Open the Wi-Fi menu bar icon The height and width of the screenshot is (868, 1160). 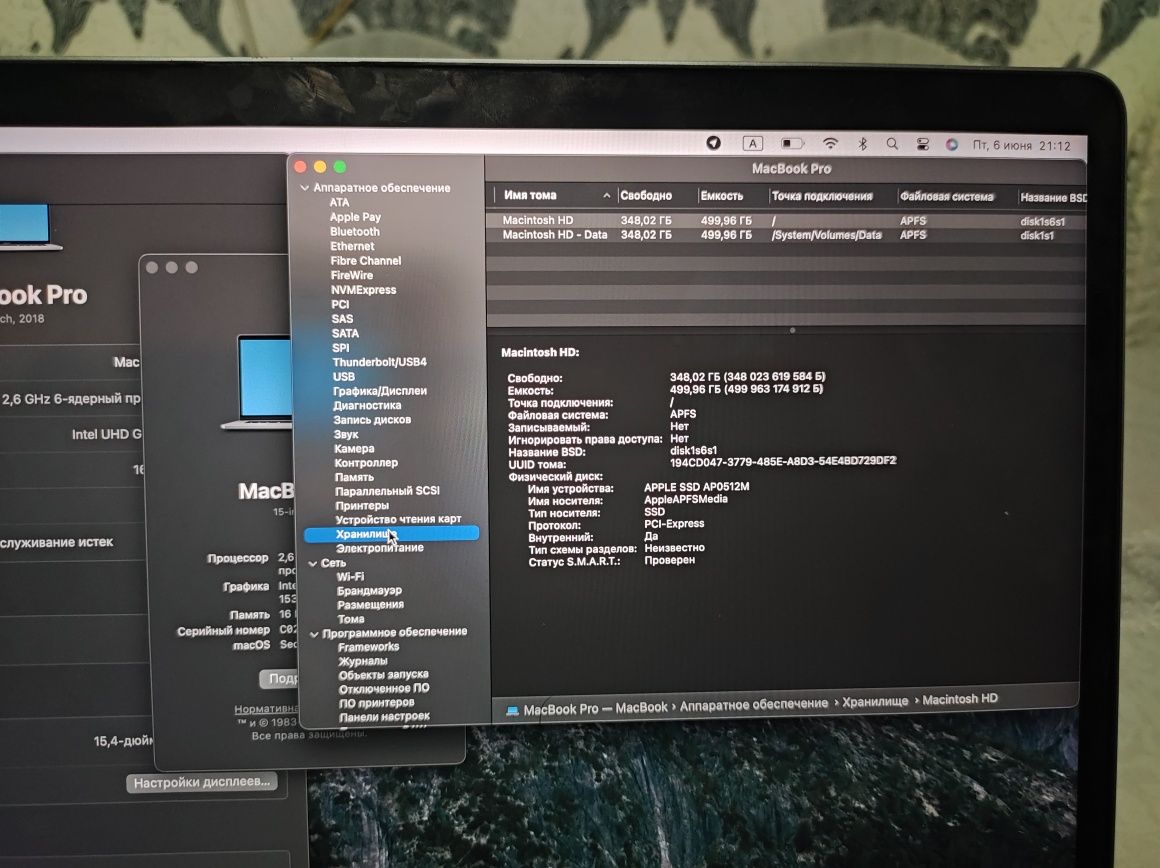tap(831, 144)
